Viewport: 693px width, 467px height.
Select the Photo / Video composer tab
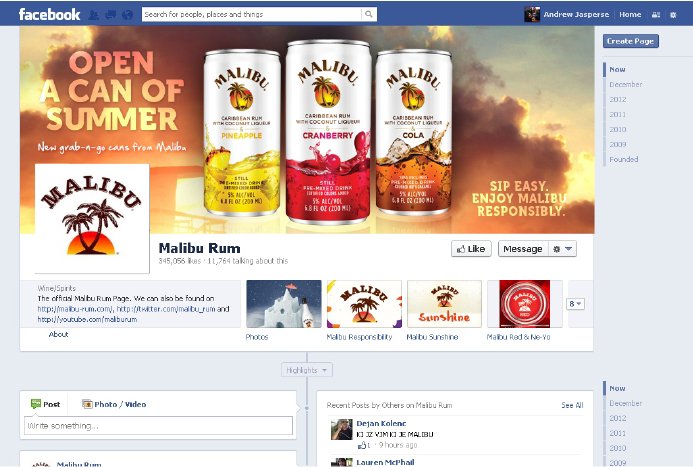click(x=114, y=404)
